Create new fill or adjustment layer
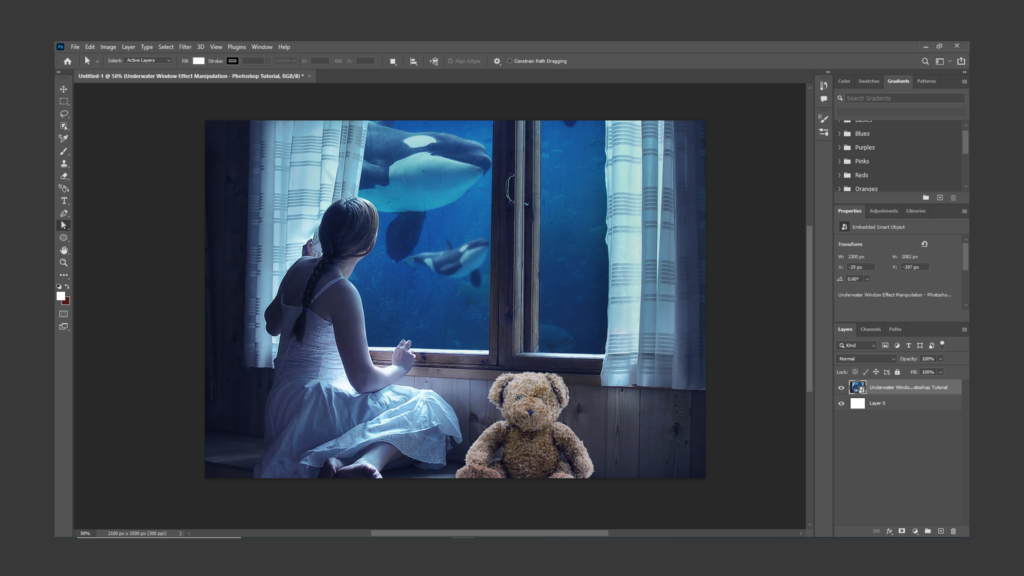The height and width of the screenshot is (576, 1024). [x=915, y=531]
